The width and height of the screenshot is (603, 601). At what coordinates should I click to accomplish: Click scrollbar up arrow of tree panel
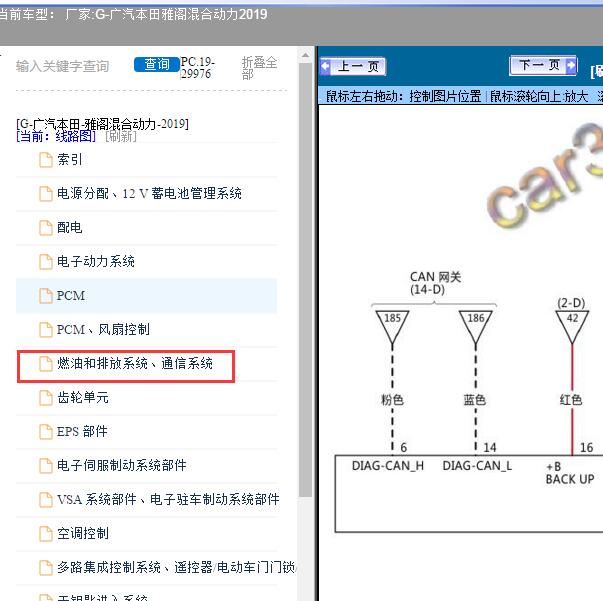pyautogui.click(x=305, y=55)
